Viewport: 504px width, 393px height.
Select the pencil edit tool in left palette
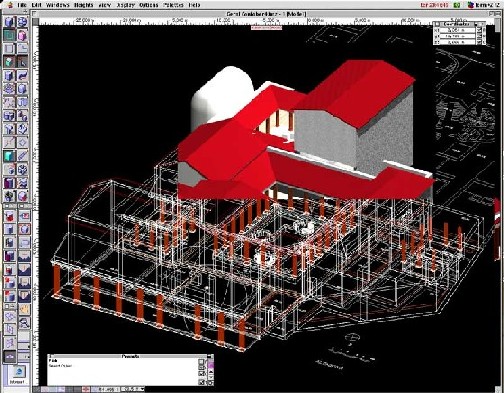22,156
